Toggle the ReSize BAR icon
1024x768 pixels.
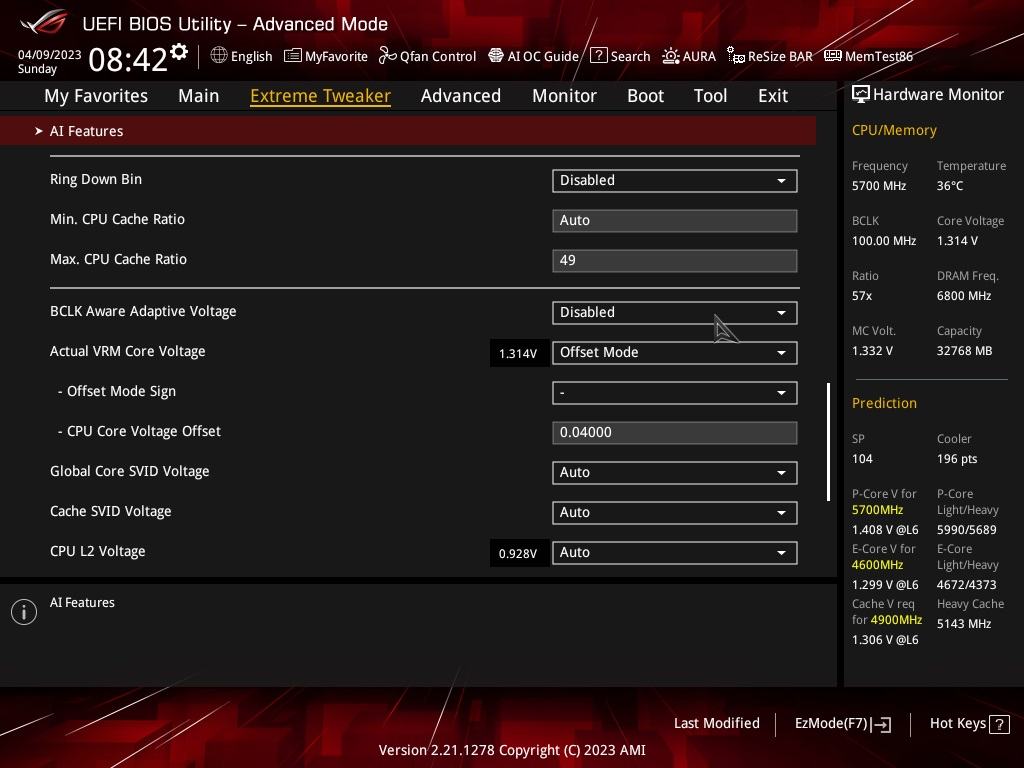click(x=735, y=56)
